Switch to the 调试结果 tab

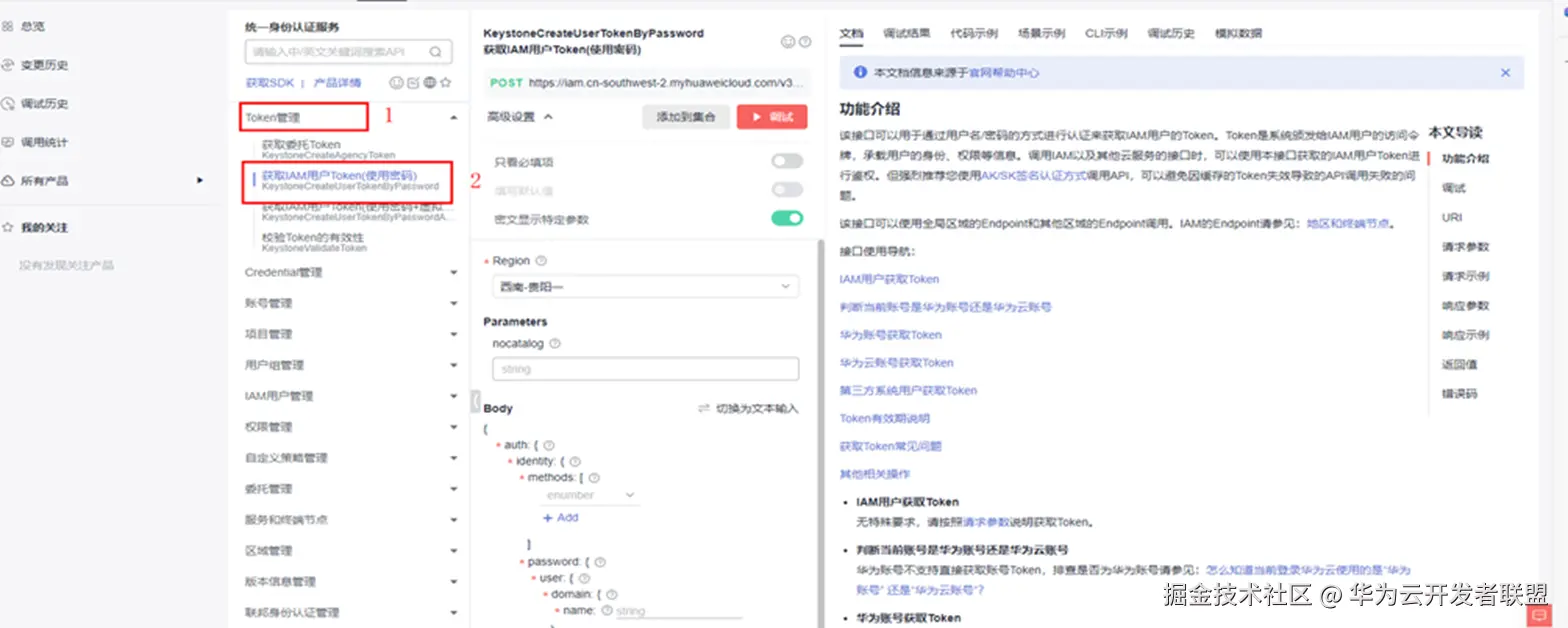[x=907, y=33]
